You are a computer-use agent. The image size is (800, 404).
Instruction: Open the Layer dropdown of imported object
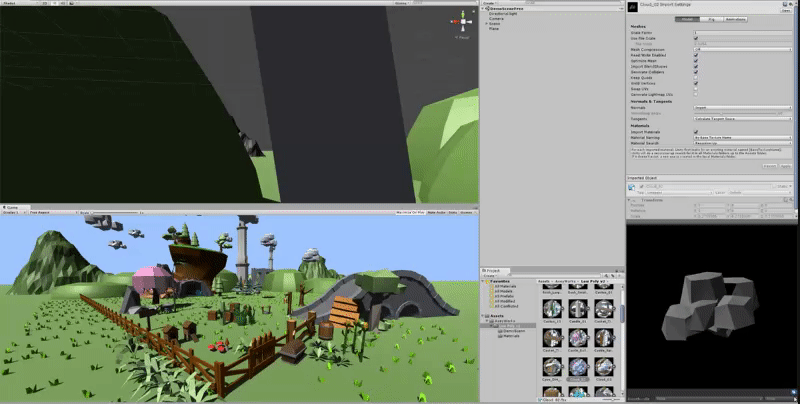coord(760,193)
